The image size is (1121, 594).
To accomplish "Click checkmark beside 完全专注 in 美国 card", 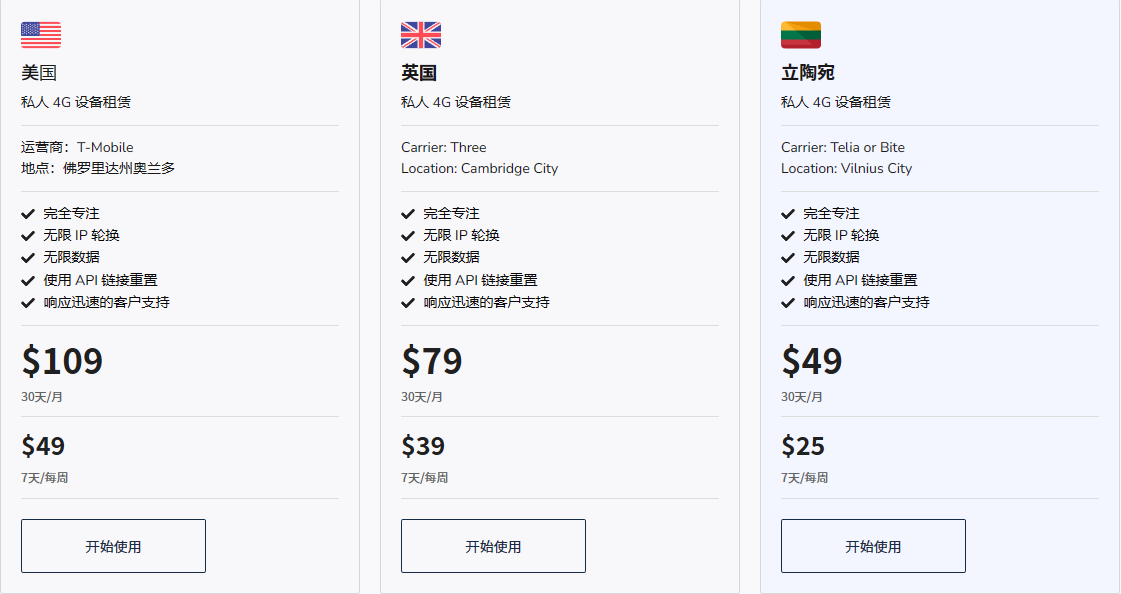I will 28,214.
